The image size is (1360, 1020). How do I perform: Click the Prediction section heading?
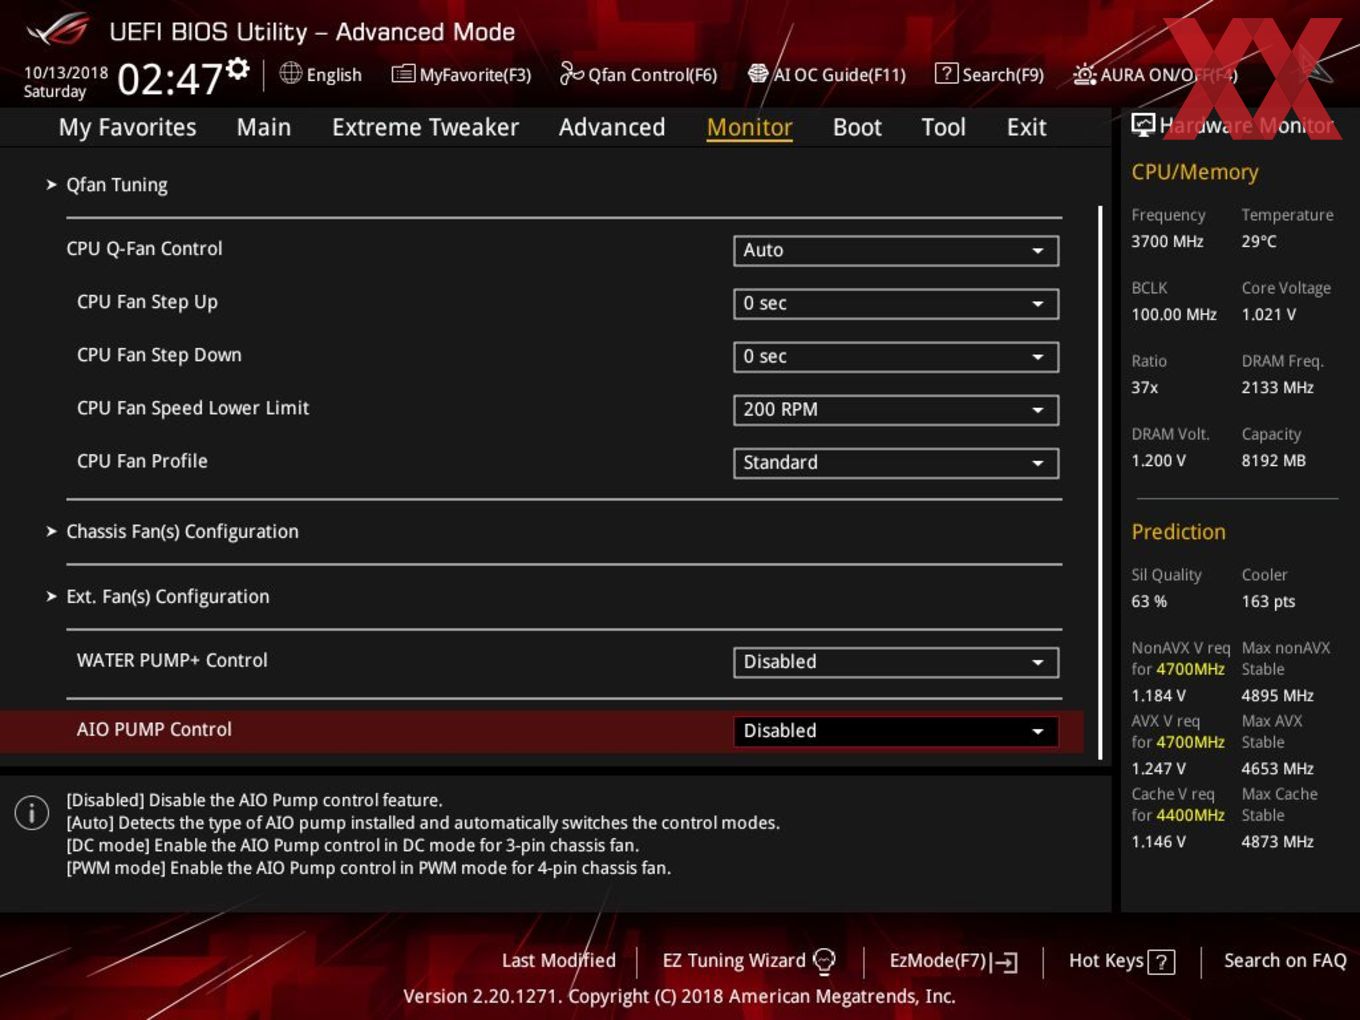tap(1178, 532)
